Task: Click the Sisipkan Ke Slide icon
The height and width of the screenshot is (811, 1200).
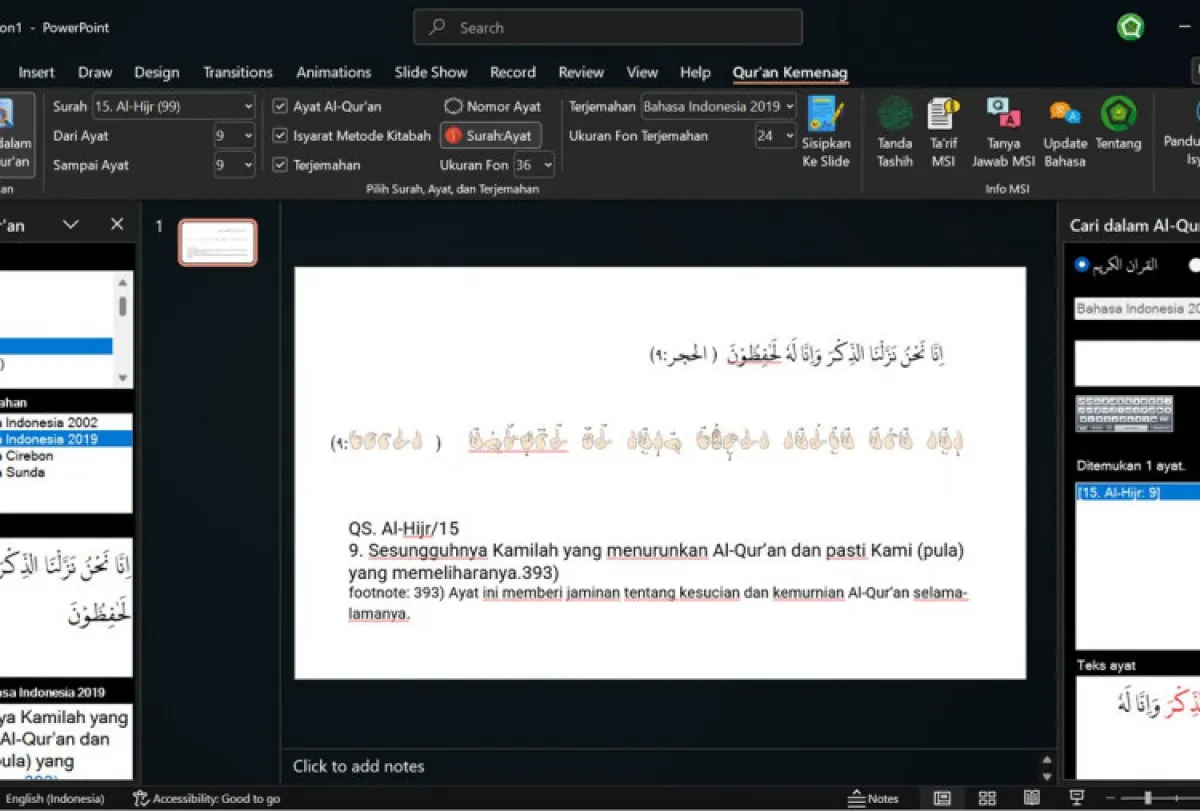Action: (x=825, y=131)
